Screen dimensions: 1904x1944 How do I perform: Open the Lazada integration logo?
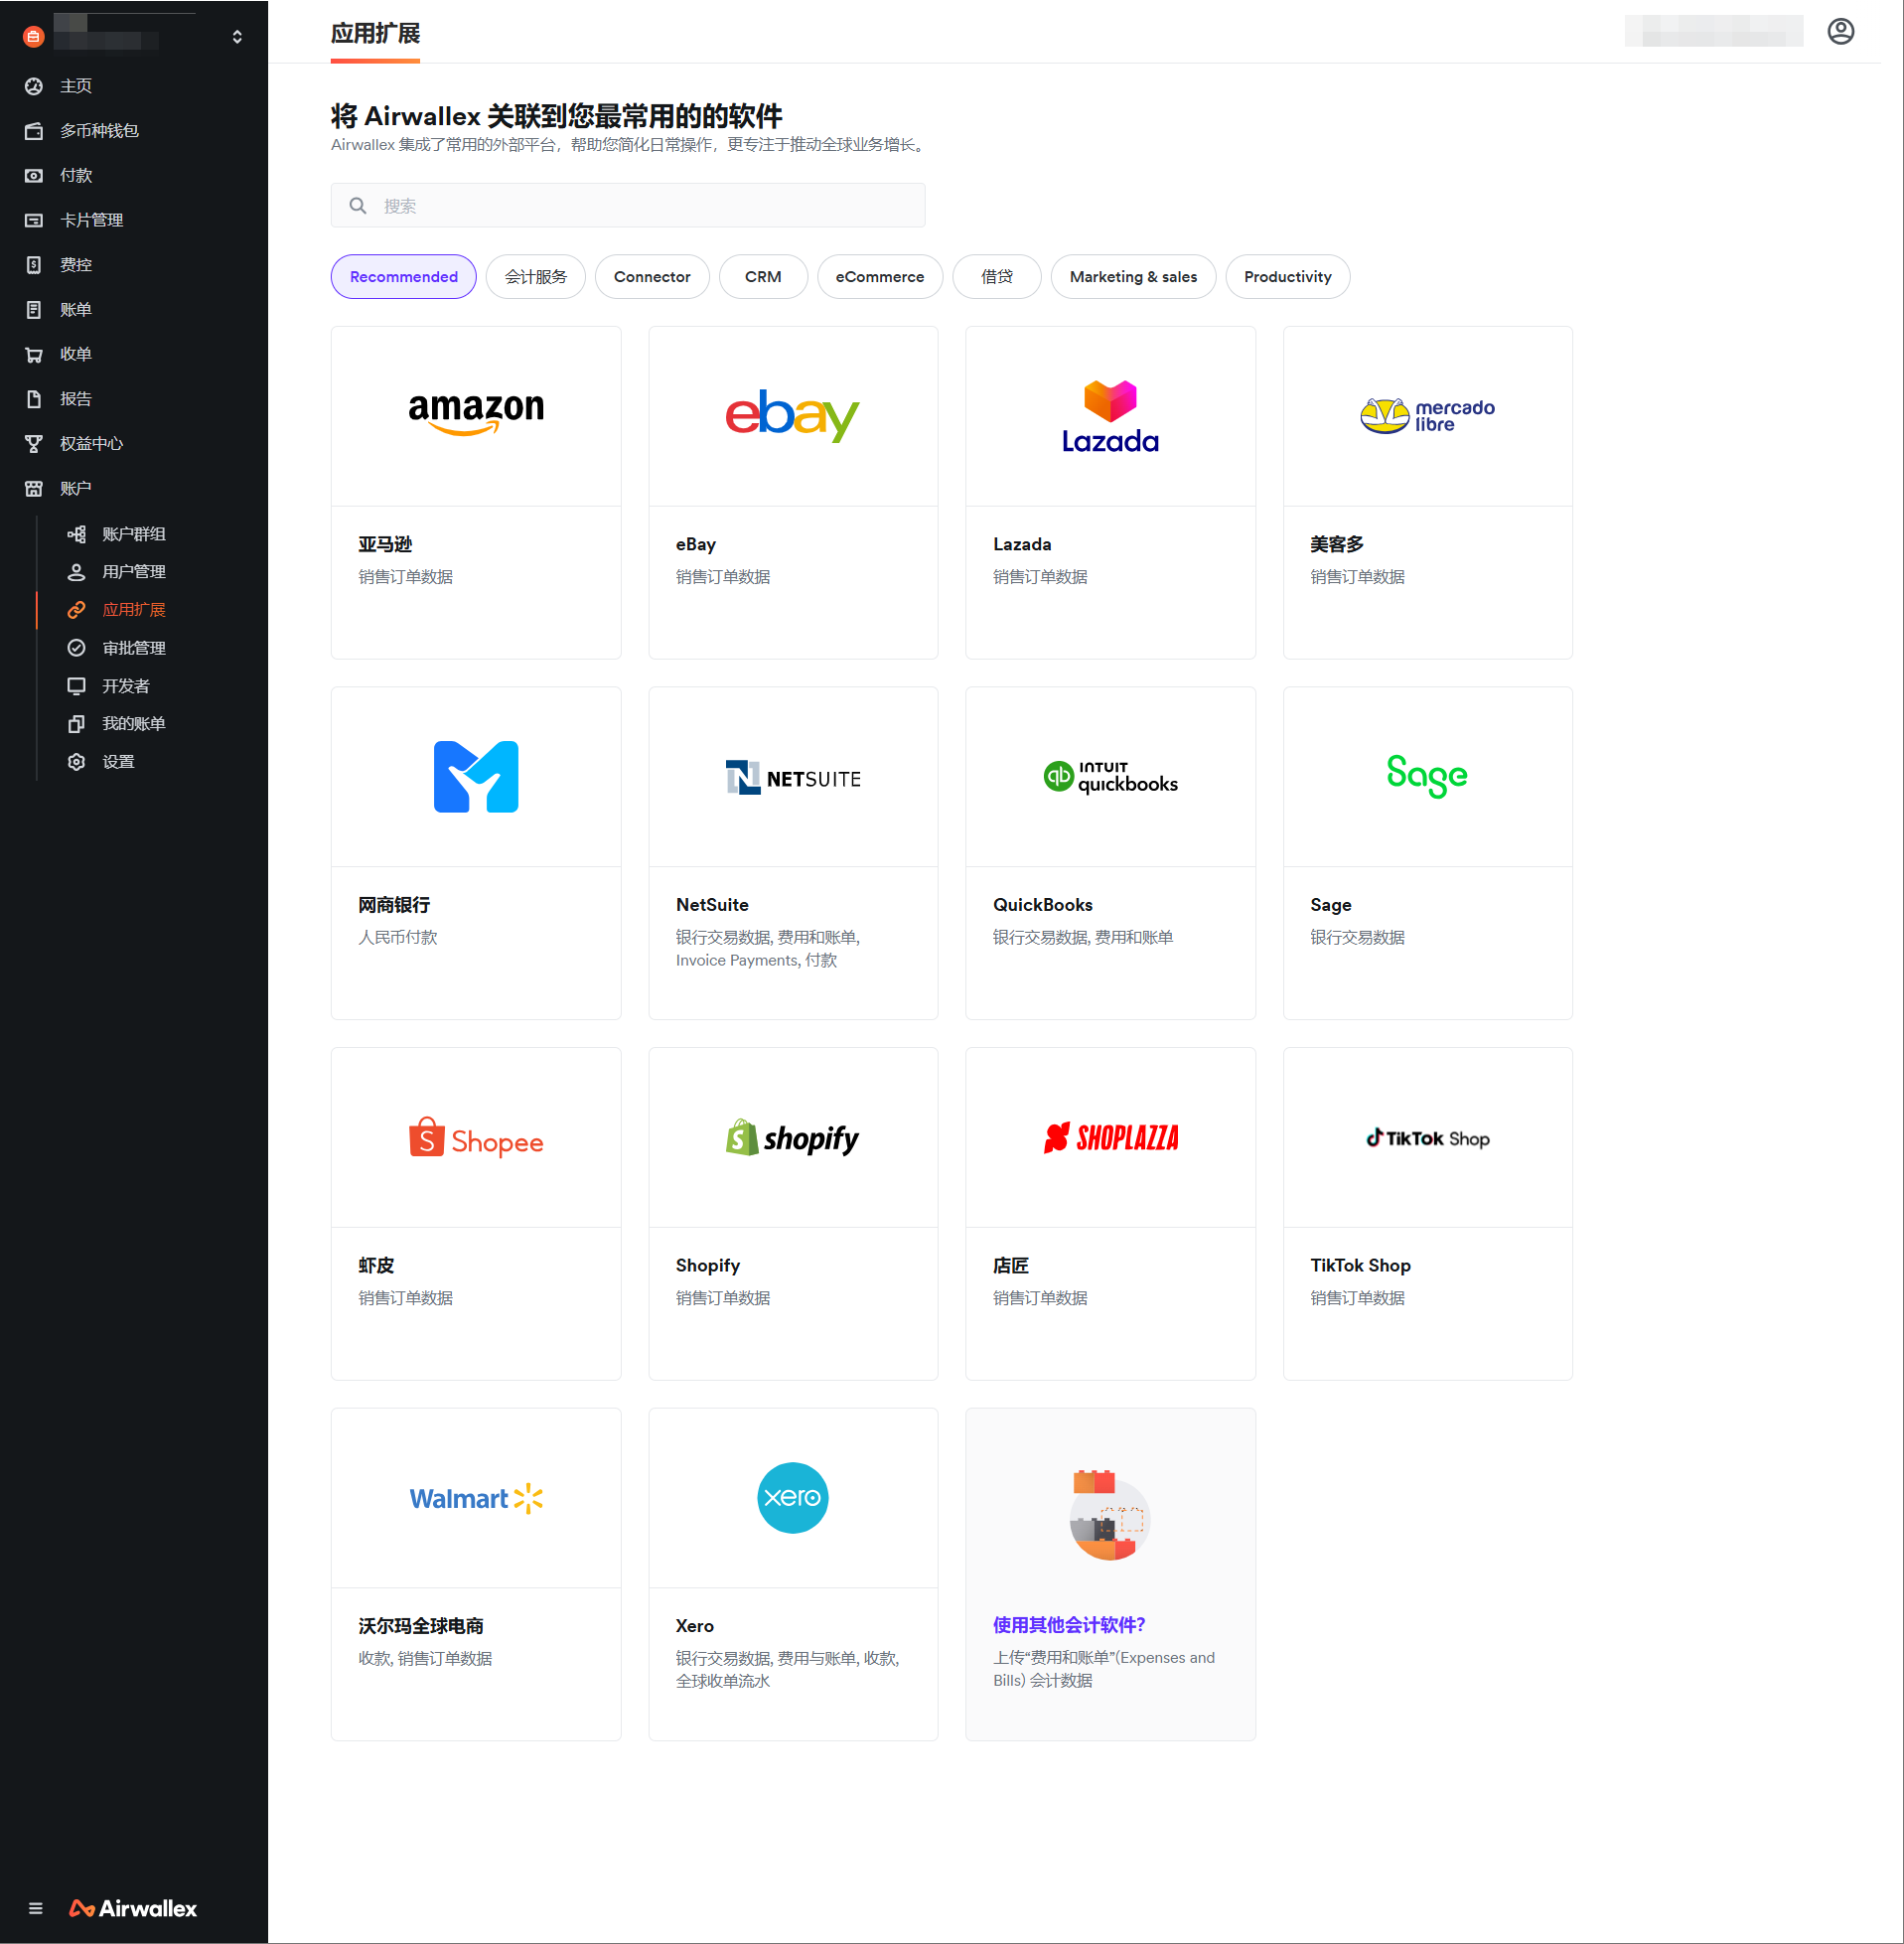[x=1110, y=415]
